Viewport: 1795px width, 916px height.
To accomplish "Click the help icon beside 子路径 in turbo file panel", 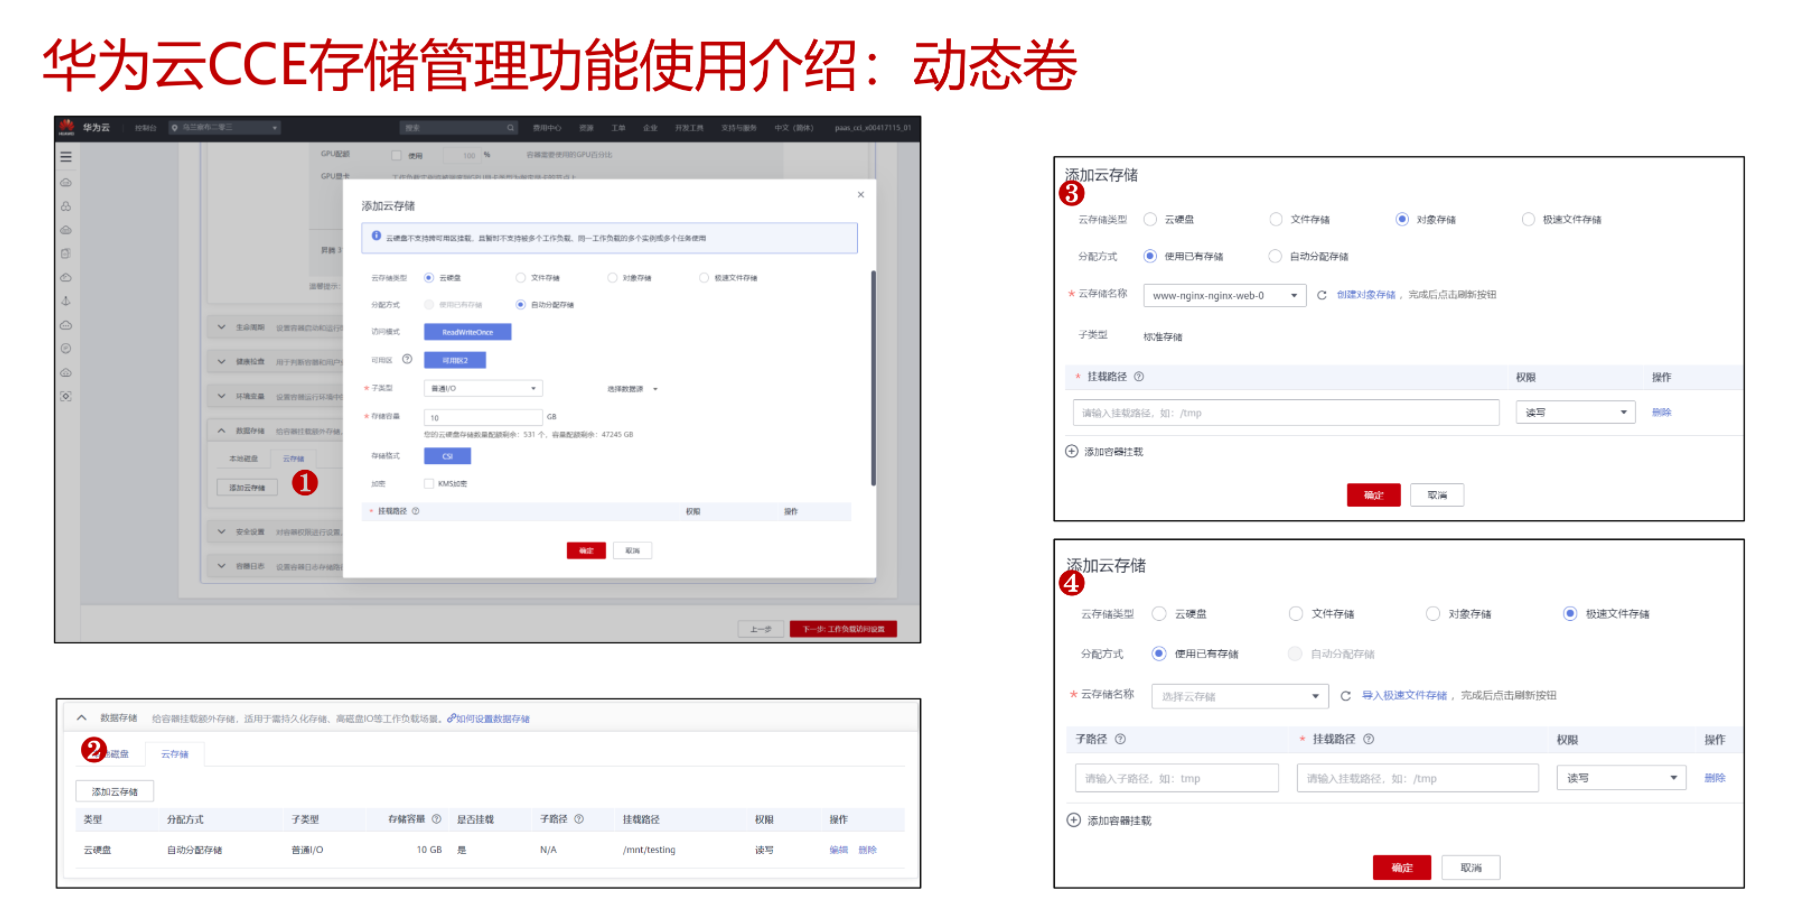I will 1120,739.
